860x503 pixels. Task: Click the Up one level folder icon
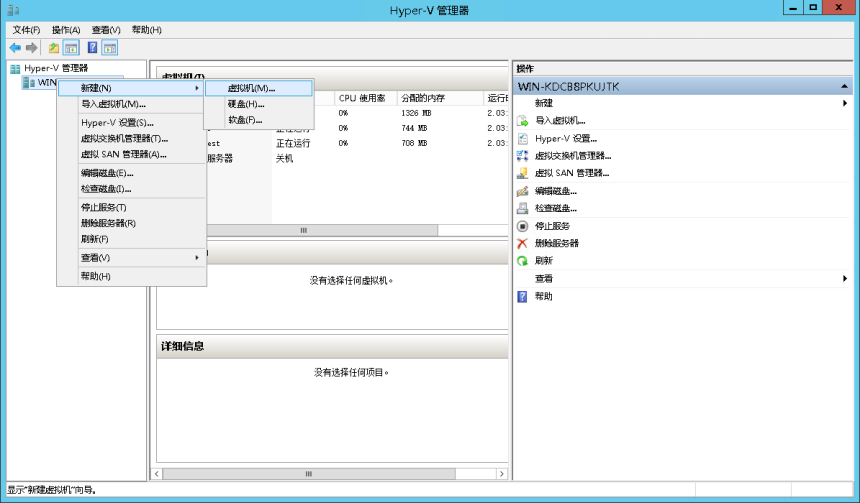[54, 48]
